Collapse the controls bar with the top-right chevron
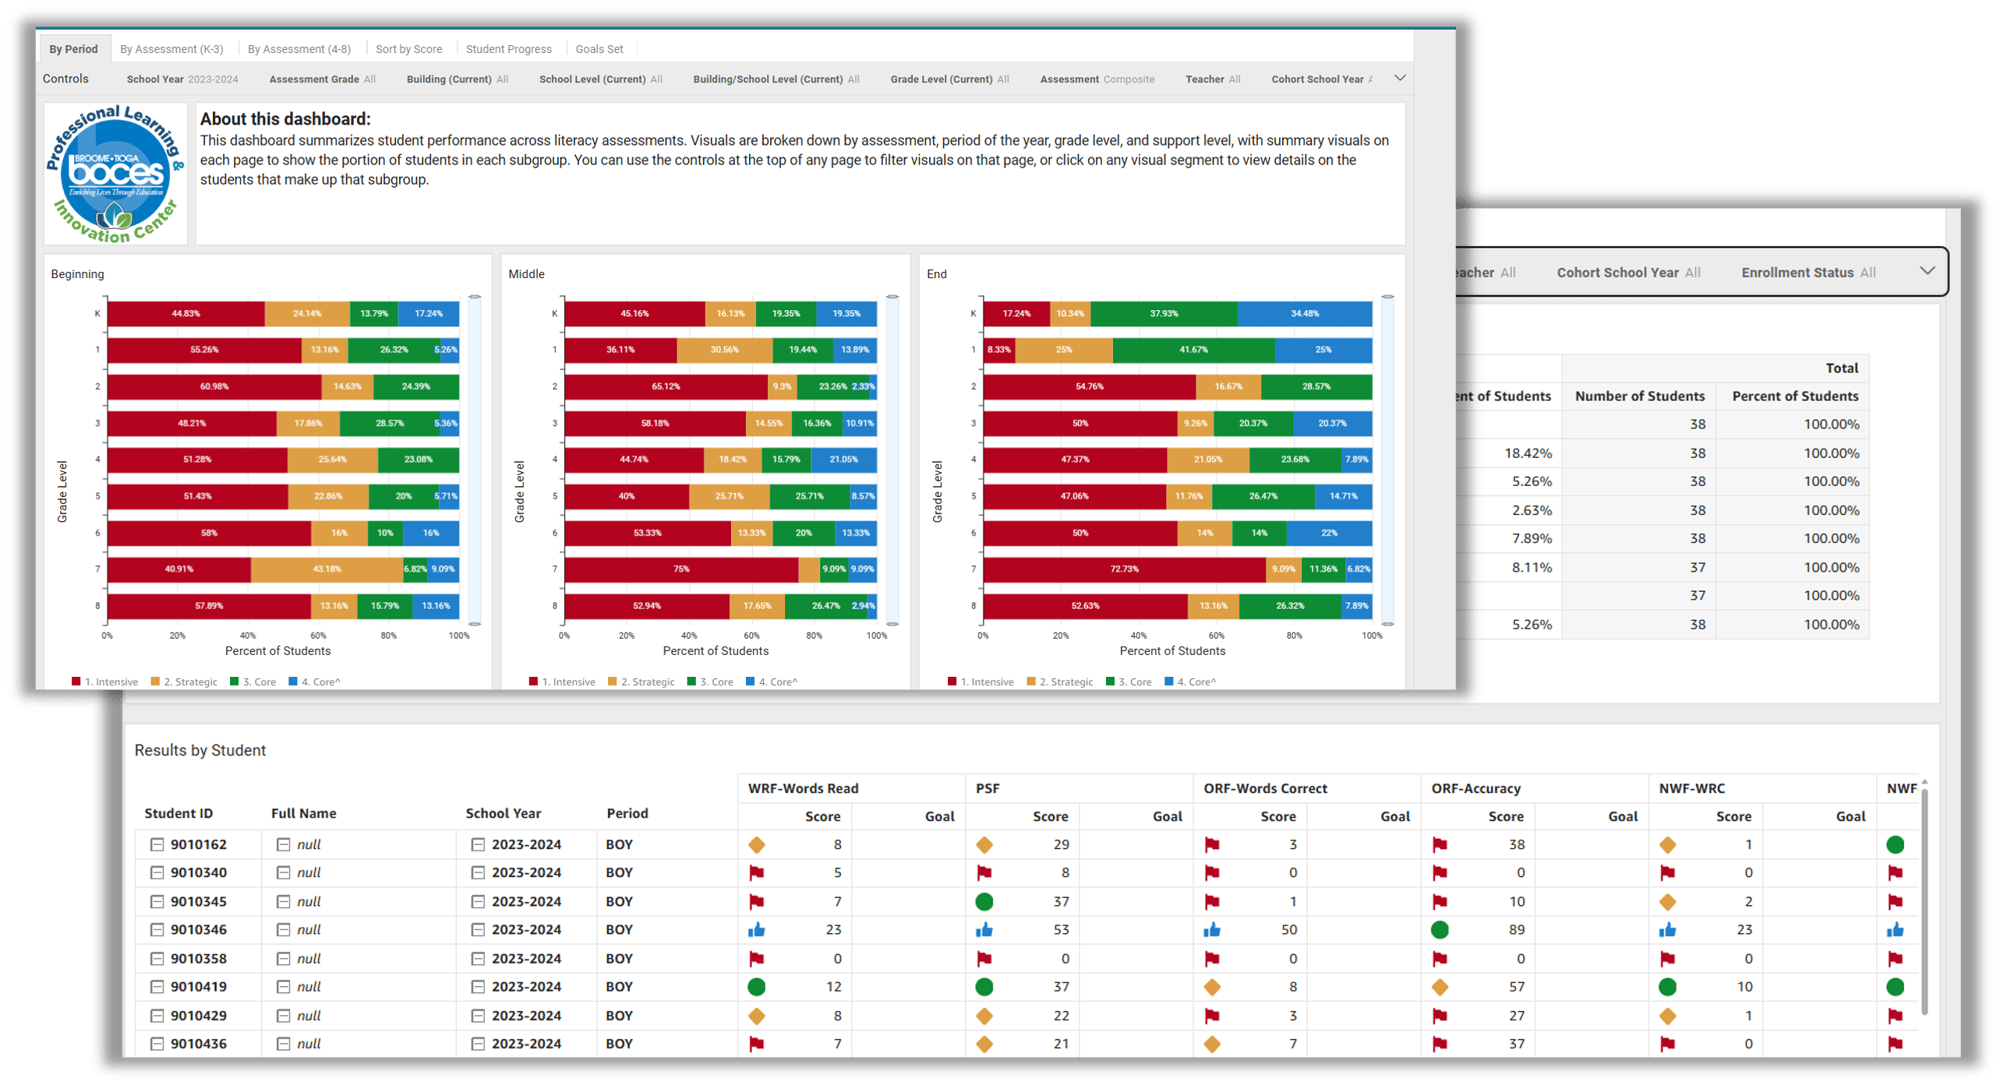The width and height of the screenshot is (2000, 1085). pos(1400,78)
